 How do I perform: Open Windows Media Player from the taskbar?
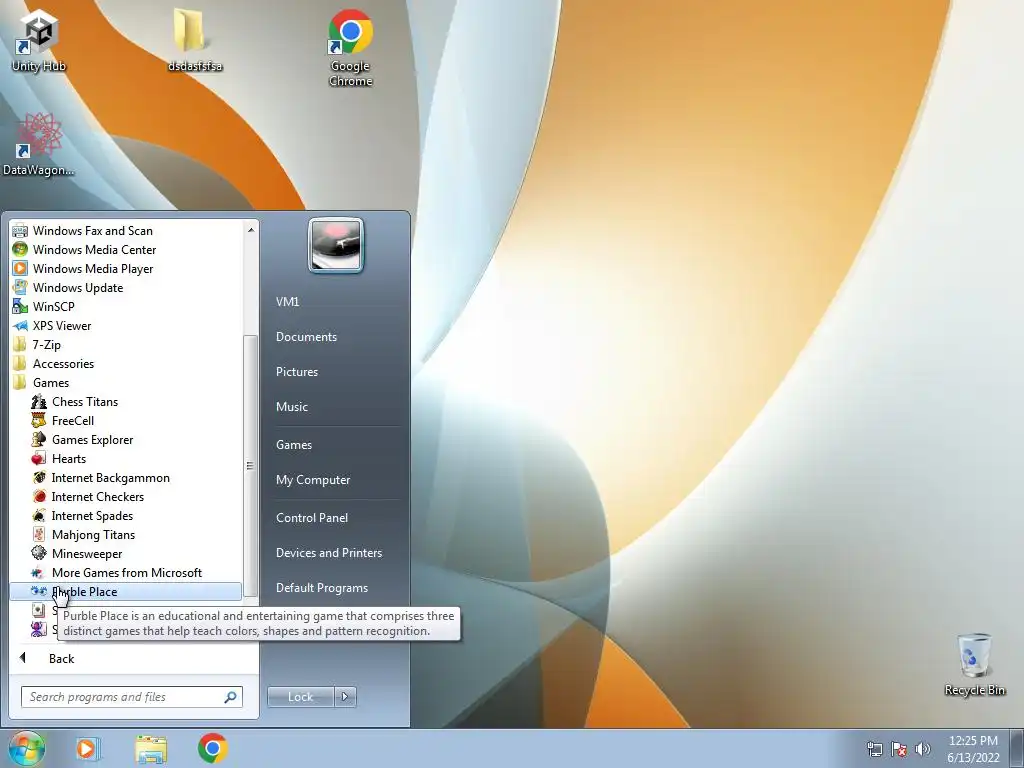87,748
